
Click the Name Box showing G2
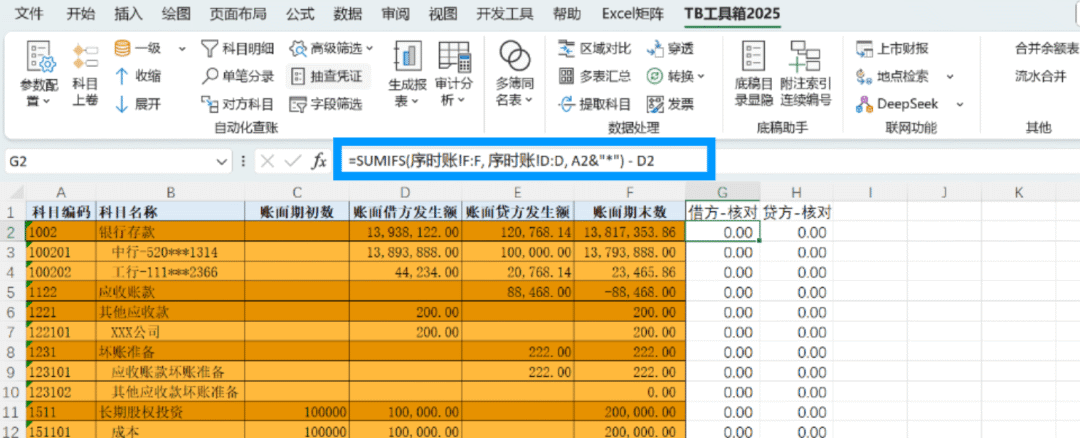(110, 162)
